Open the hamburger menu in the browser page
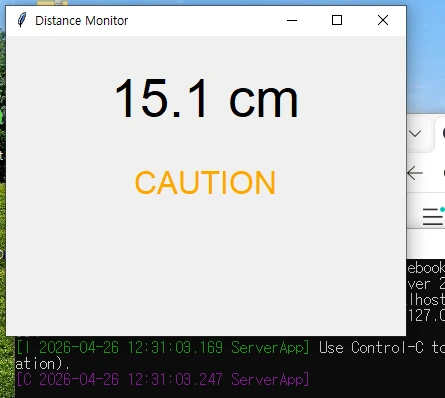Viewport: 445px width, 398px height. point(432,217)
